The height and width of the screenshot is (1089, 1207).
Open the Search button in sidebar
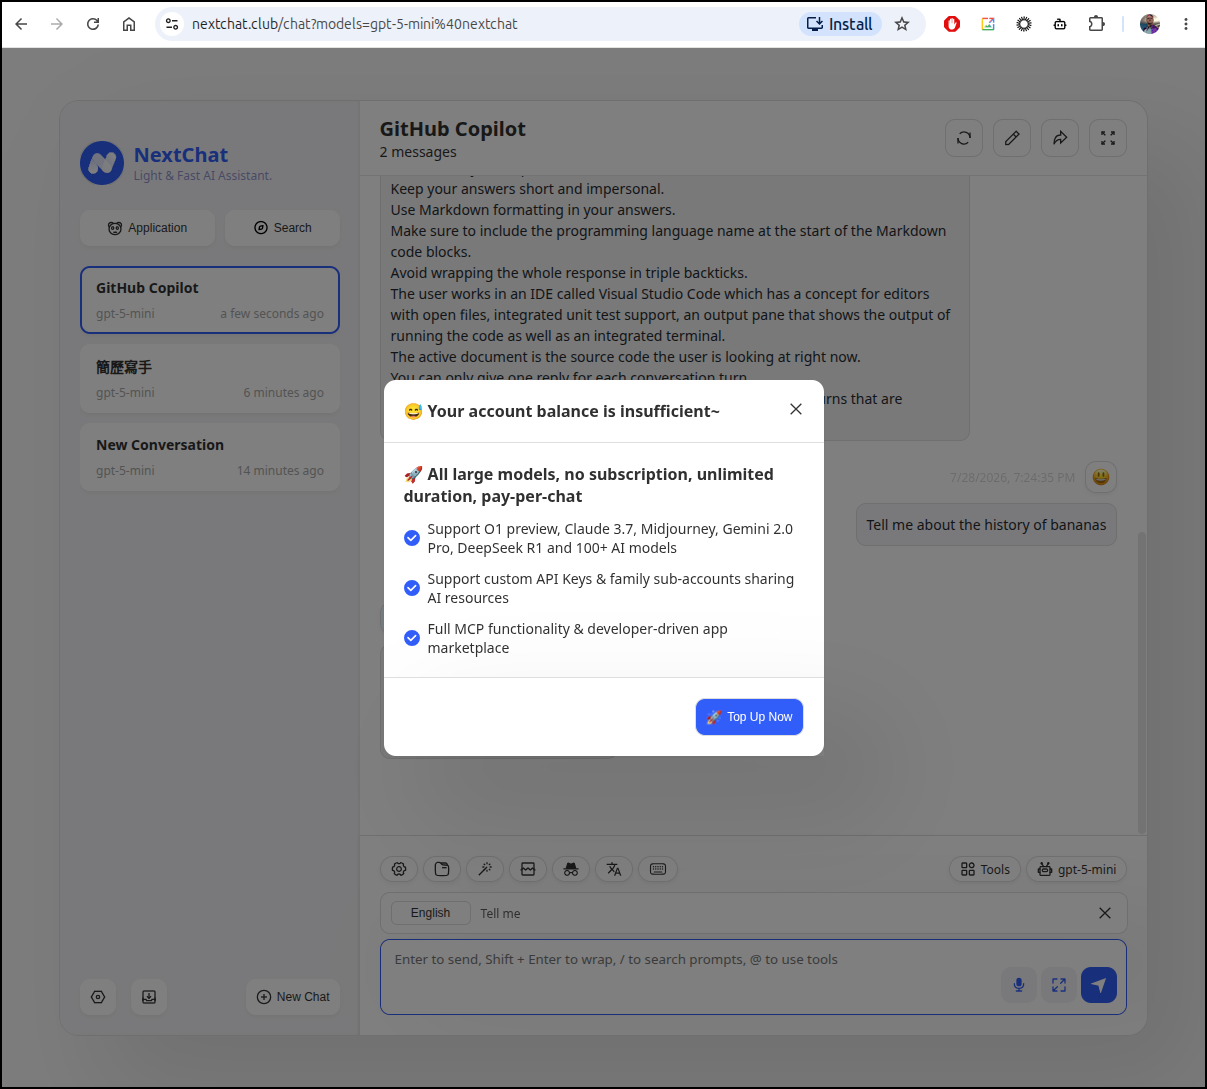282,228
